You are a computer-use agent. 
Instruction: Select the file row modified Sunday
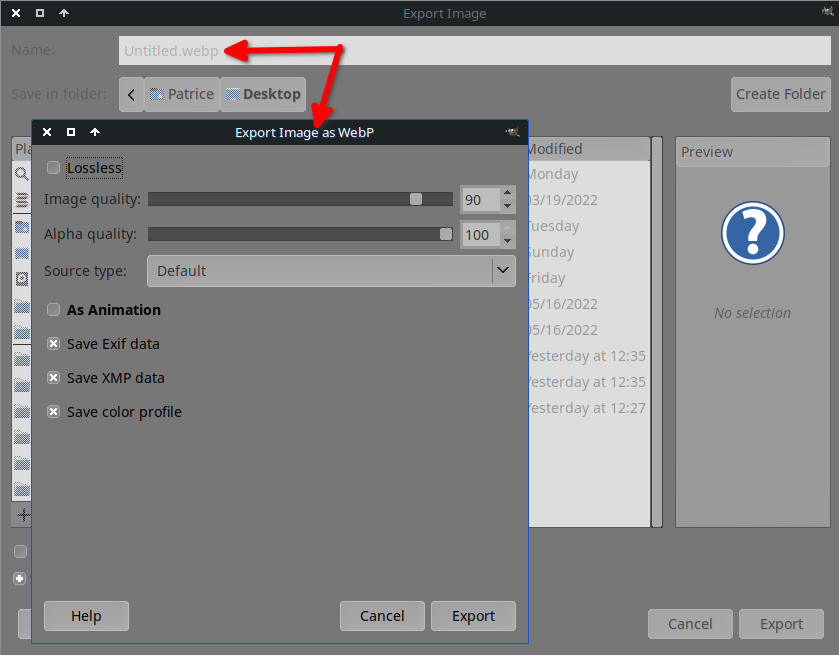point(589,252)
